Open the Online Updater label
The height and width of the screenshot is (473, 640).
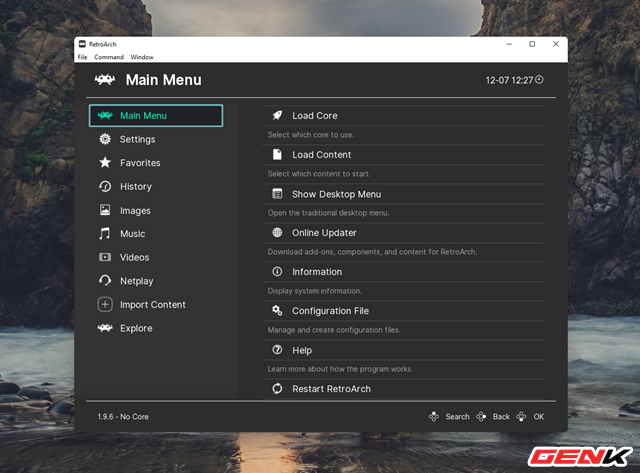point(324,233)
